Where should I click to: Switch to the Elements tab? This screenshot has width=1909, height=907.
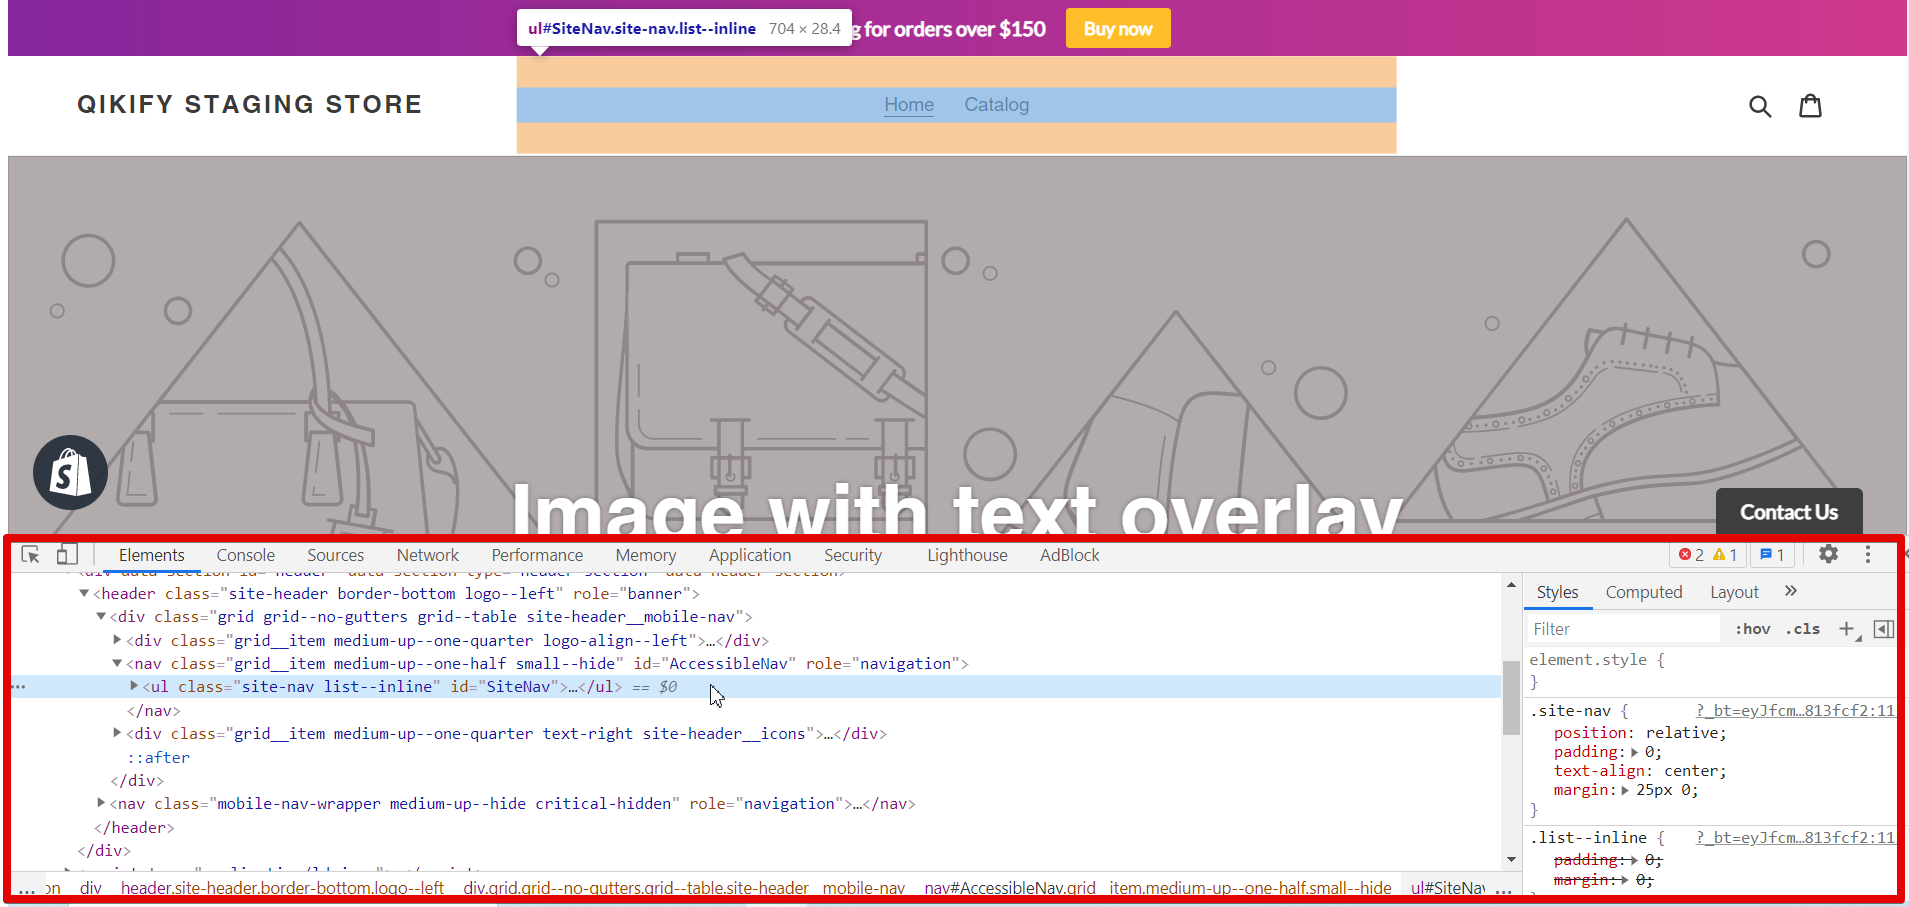coord(152,555)
